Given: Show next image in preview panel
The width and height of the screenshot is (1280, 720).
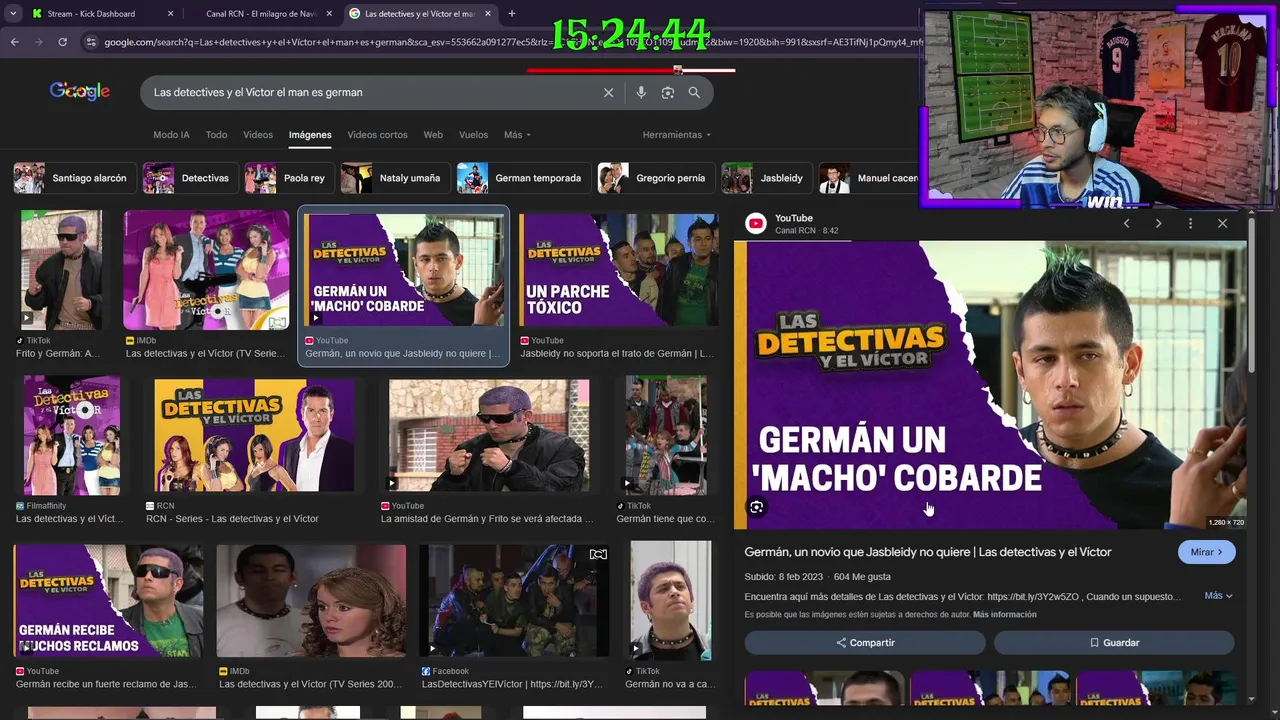Looking at the screenshot, I should (1158, 223).
